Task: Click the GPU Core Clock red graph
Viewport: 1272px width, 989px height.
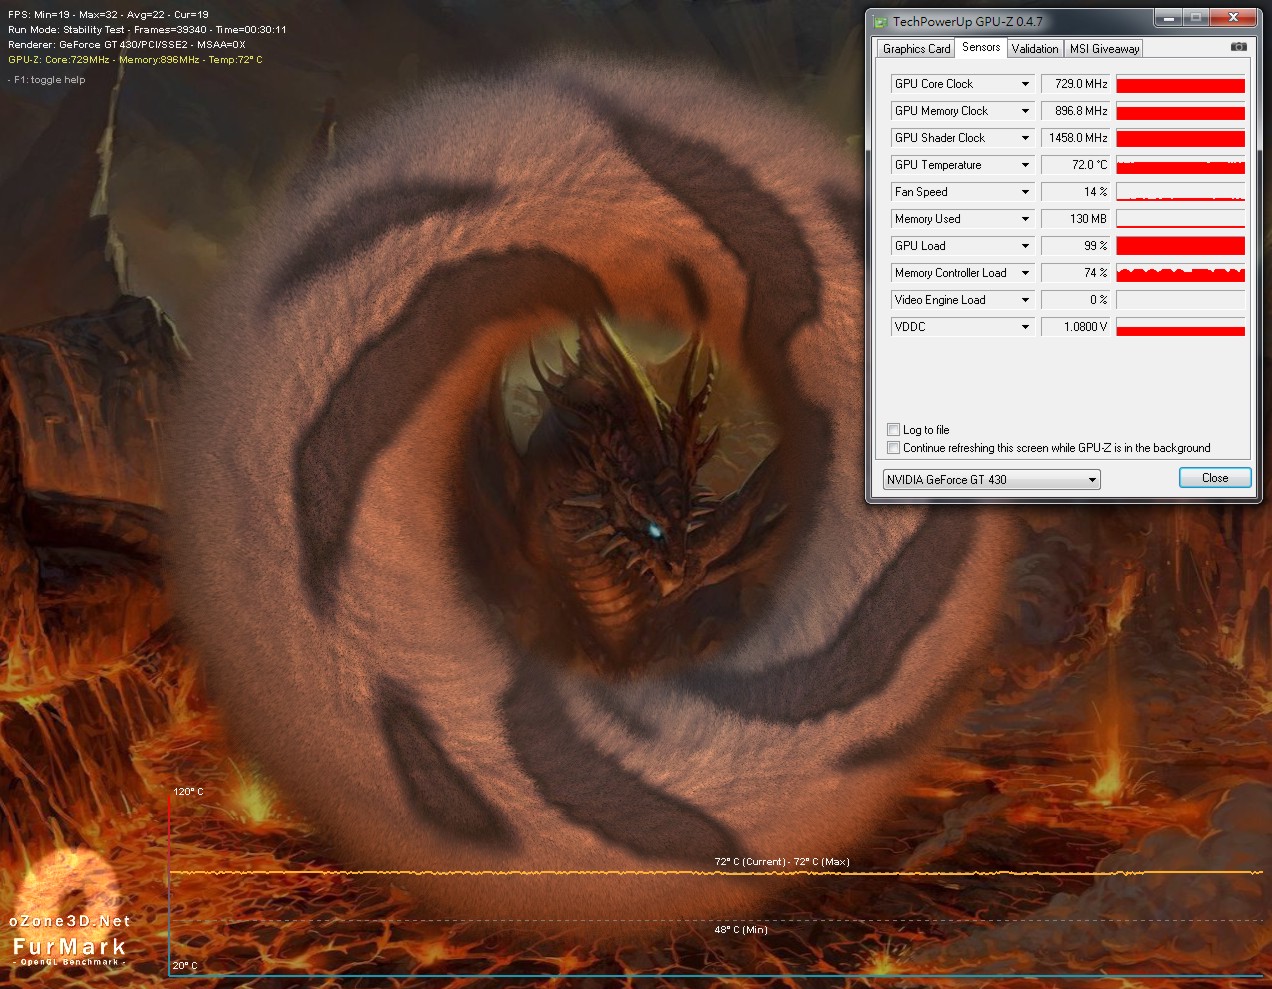Action: point(1180,84)
